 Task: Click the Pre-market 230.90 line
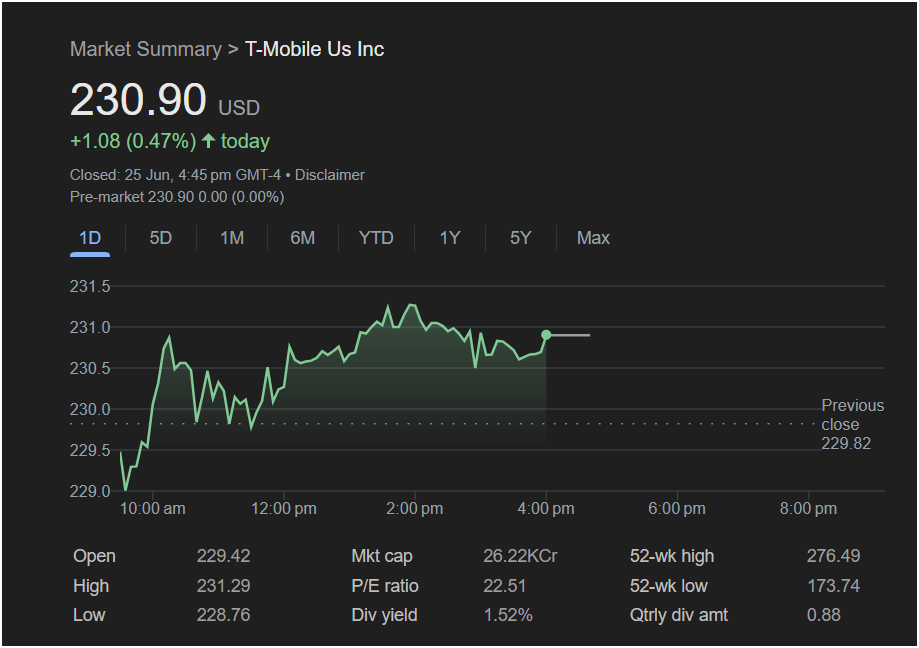tap(177, 197)
